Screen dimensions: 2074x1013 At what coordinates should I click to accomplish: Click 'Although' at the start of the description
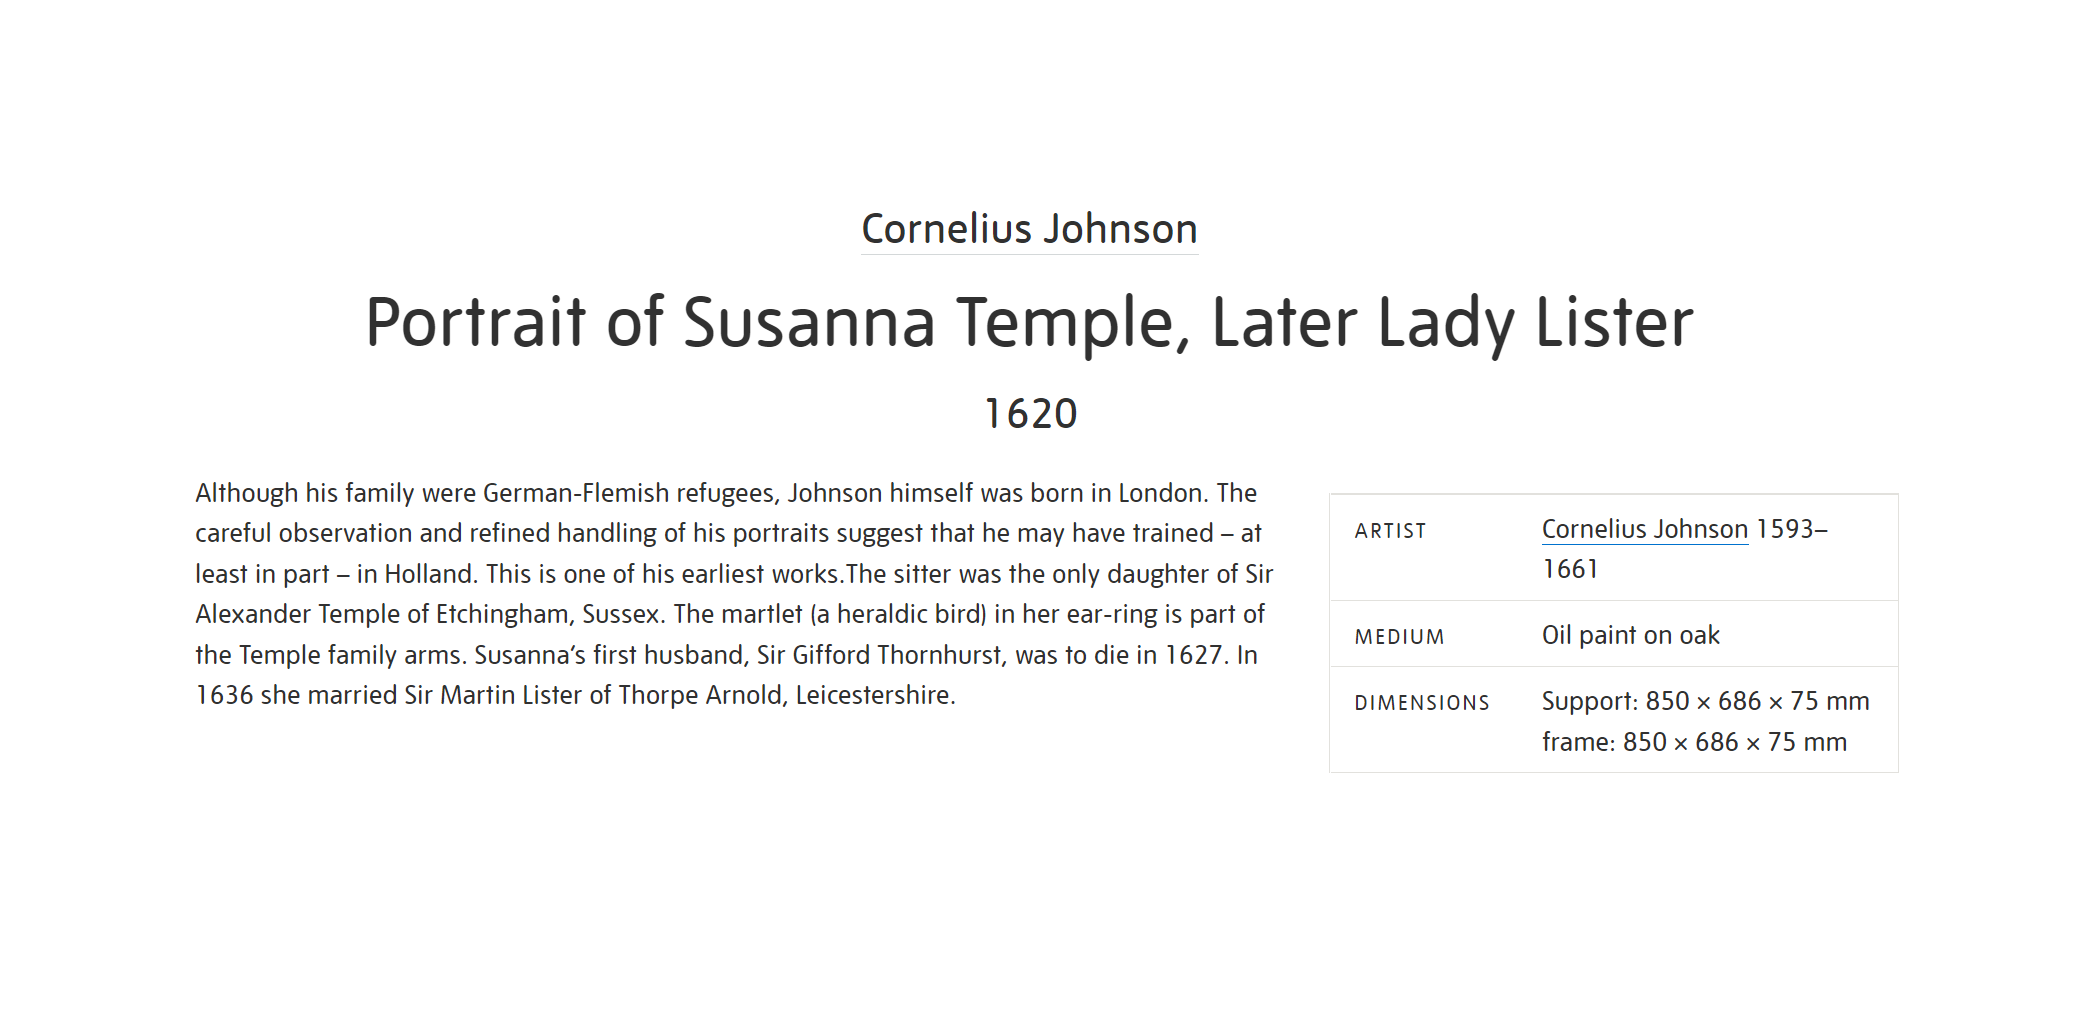pyautogui.click(x=246, y=493)
